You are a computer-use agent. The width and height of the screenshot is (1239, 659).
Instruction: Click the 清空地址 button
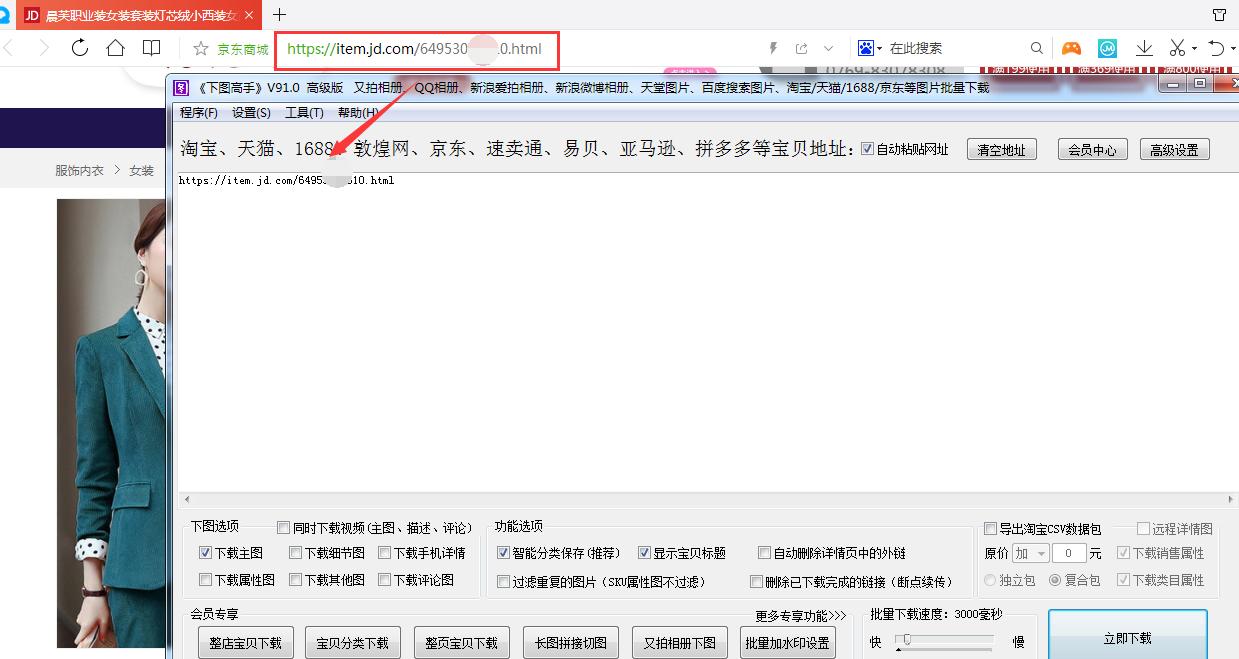tap(1001, 147)
